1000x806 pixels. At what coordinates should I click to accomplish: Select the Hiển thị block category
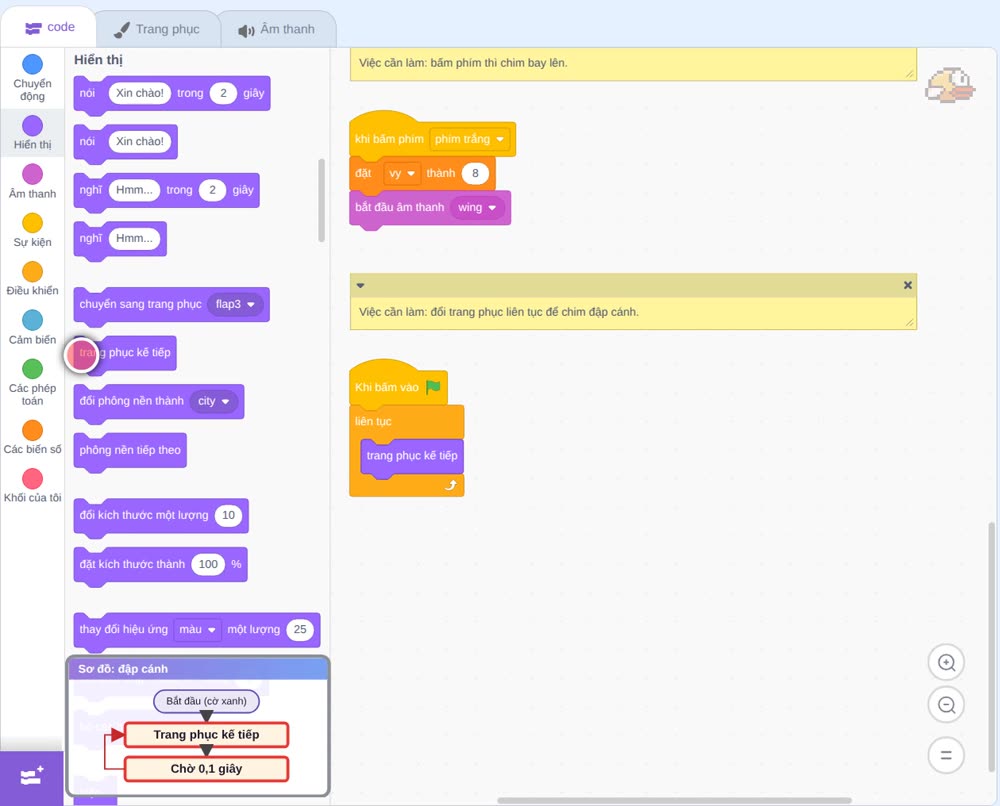(x=33, y=133)
